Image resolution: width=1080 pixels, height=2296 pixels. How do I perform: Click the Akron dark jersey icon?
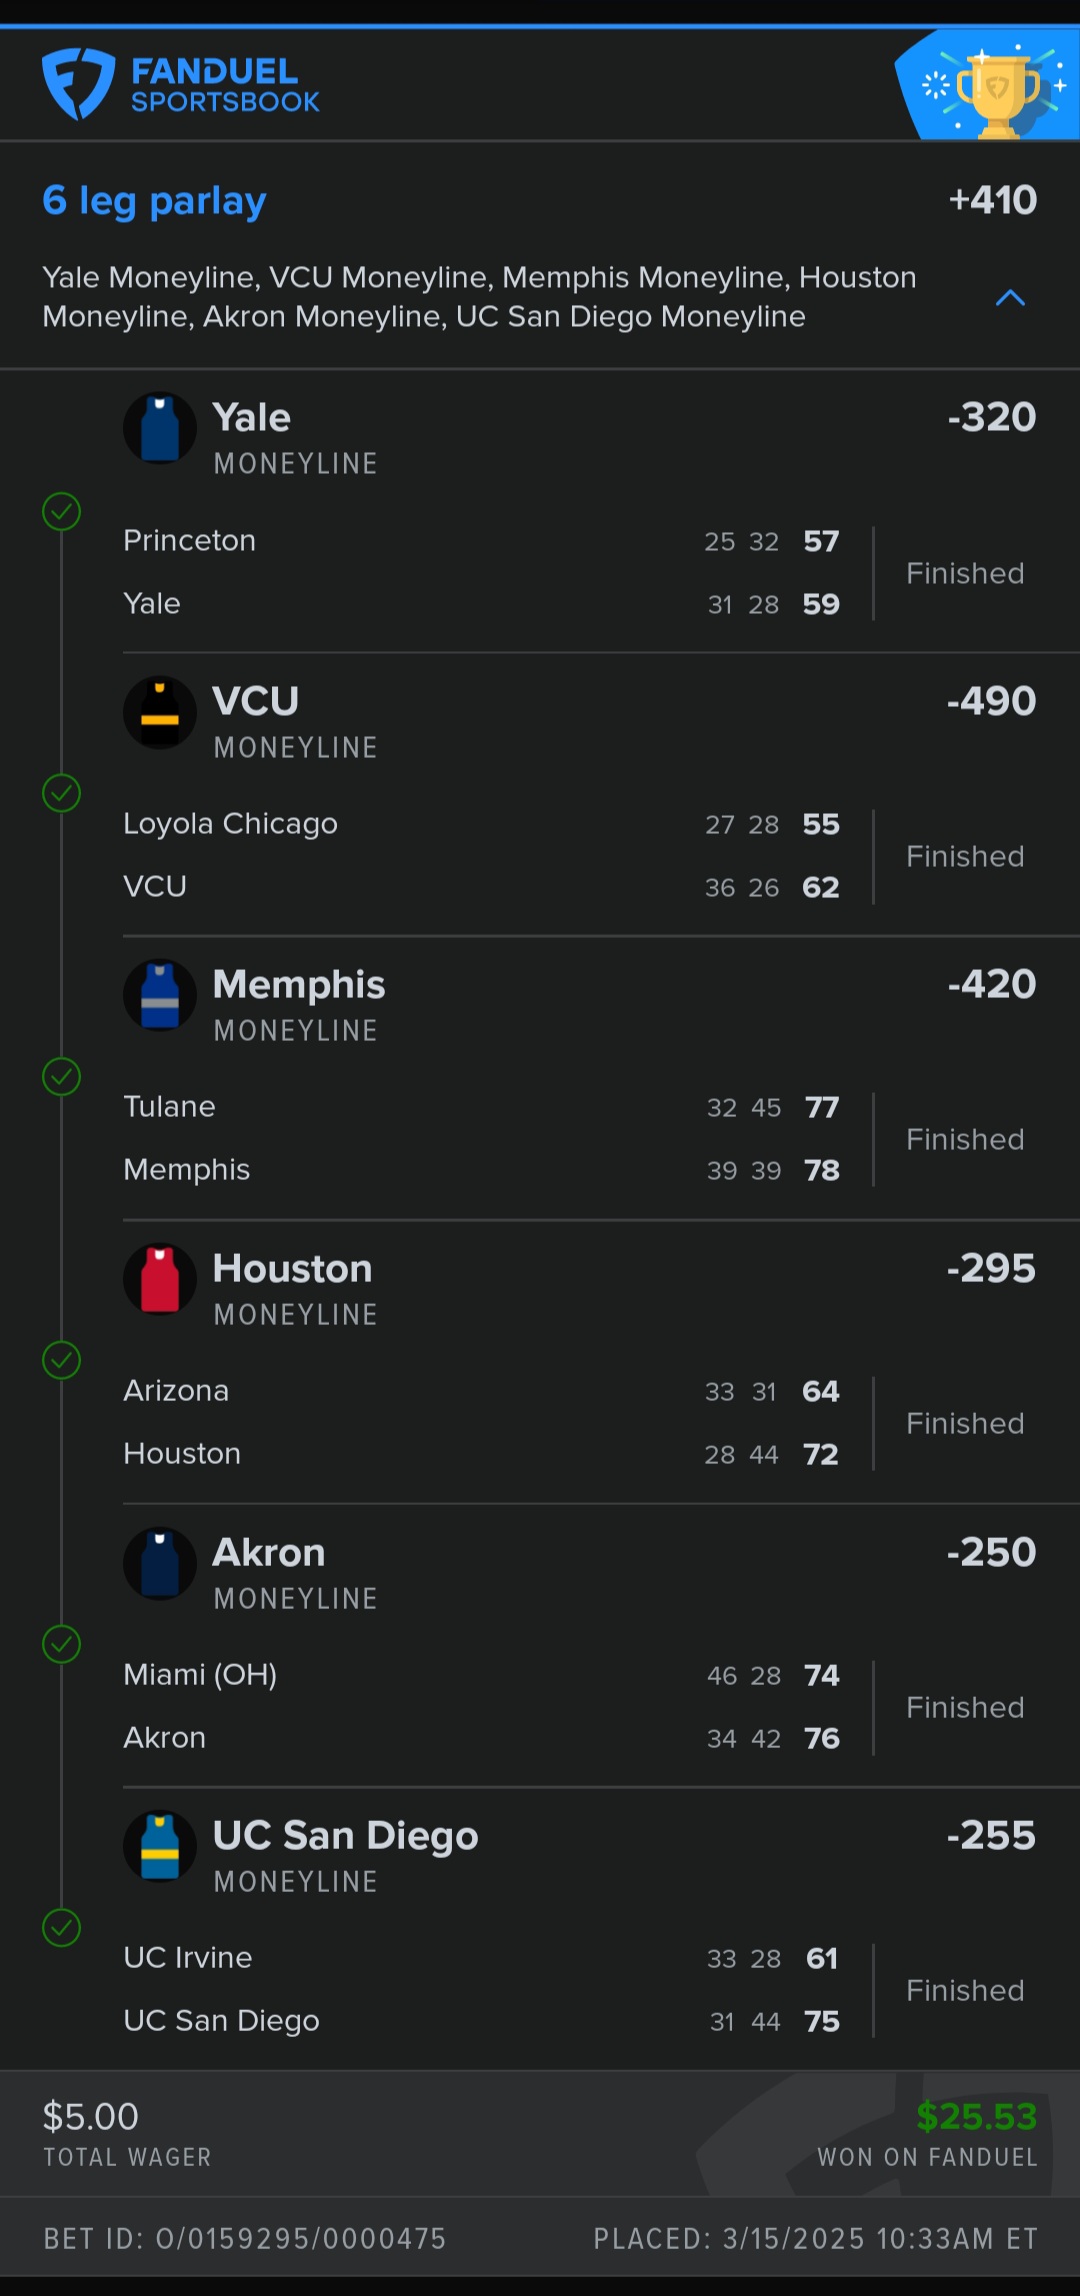(x=160, y=1563)
